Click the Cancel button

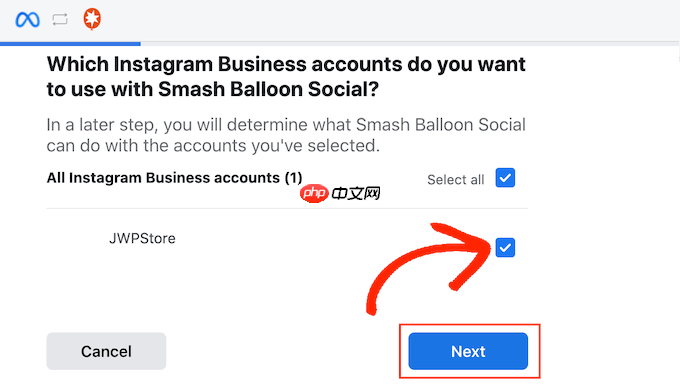[106, 351]
